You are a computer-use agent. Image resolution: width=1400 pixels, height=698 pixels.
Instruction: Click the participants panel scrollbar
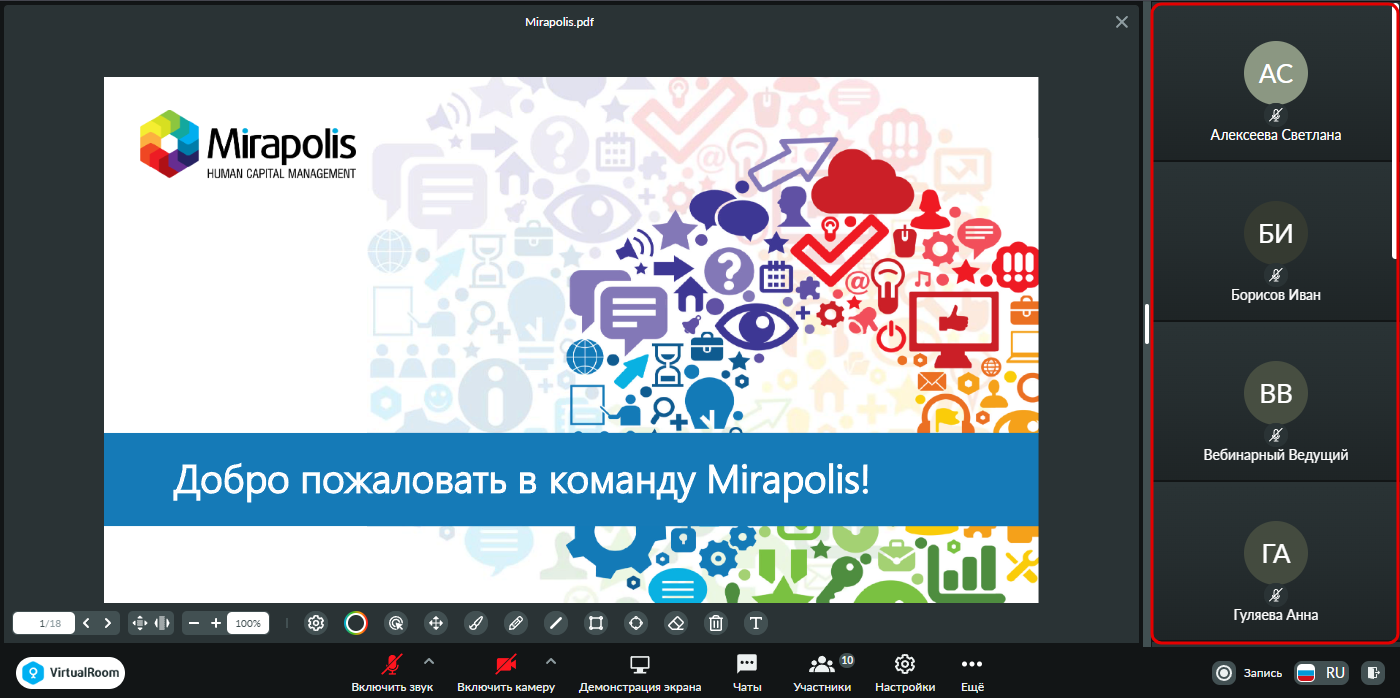click(x=1396, y=132)
